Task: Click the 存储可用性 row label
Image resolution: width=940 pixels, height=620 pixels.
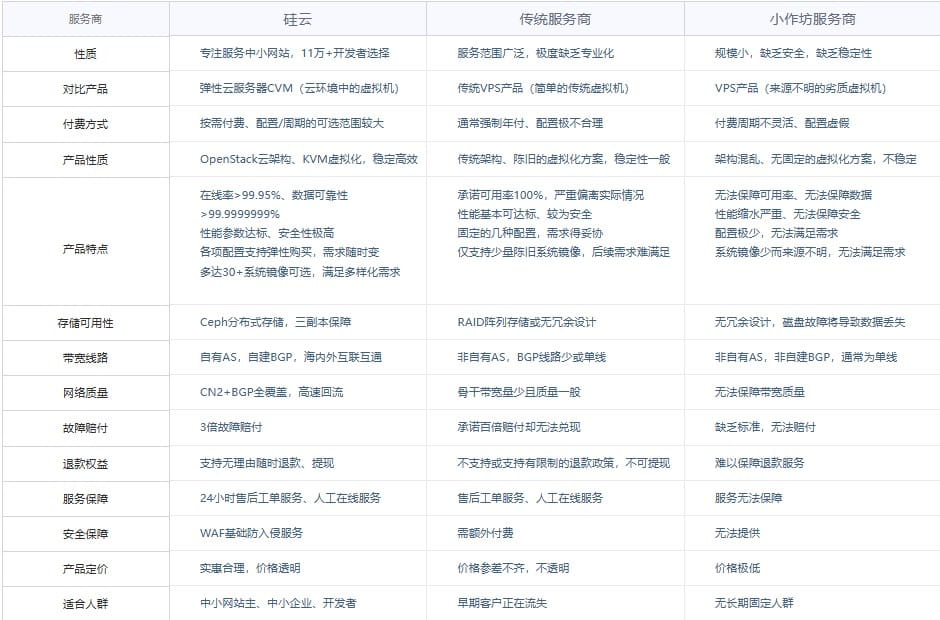Action: (x=87, y=321)
